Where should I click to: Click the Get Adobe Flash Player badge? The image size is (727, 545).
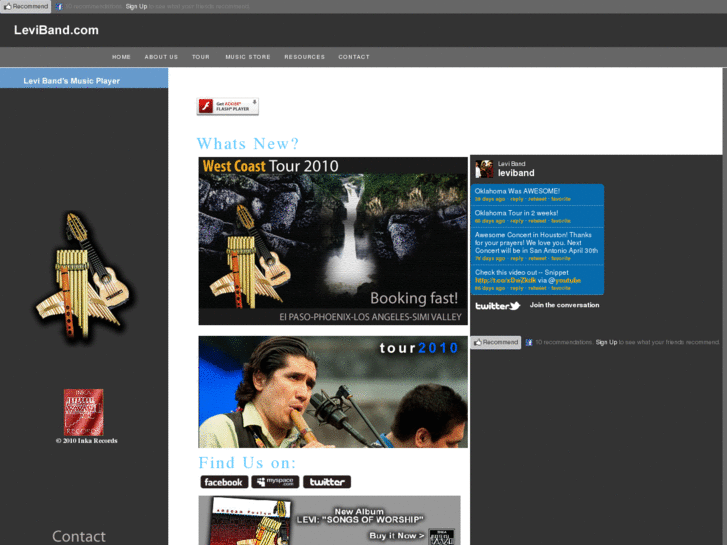[x=227, y=106]
